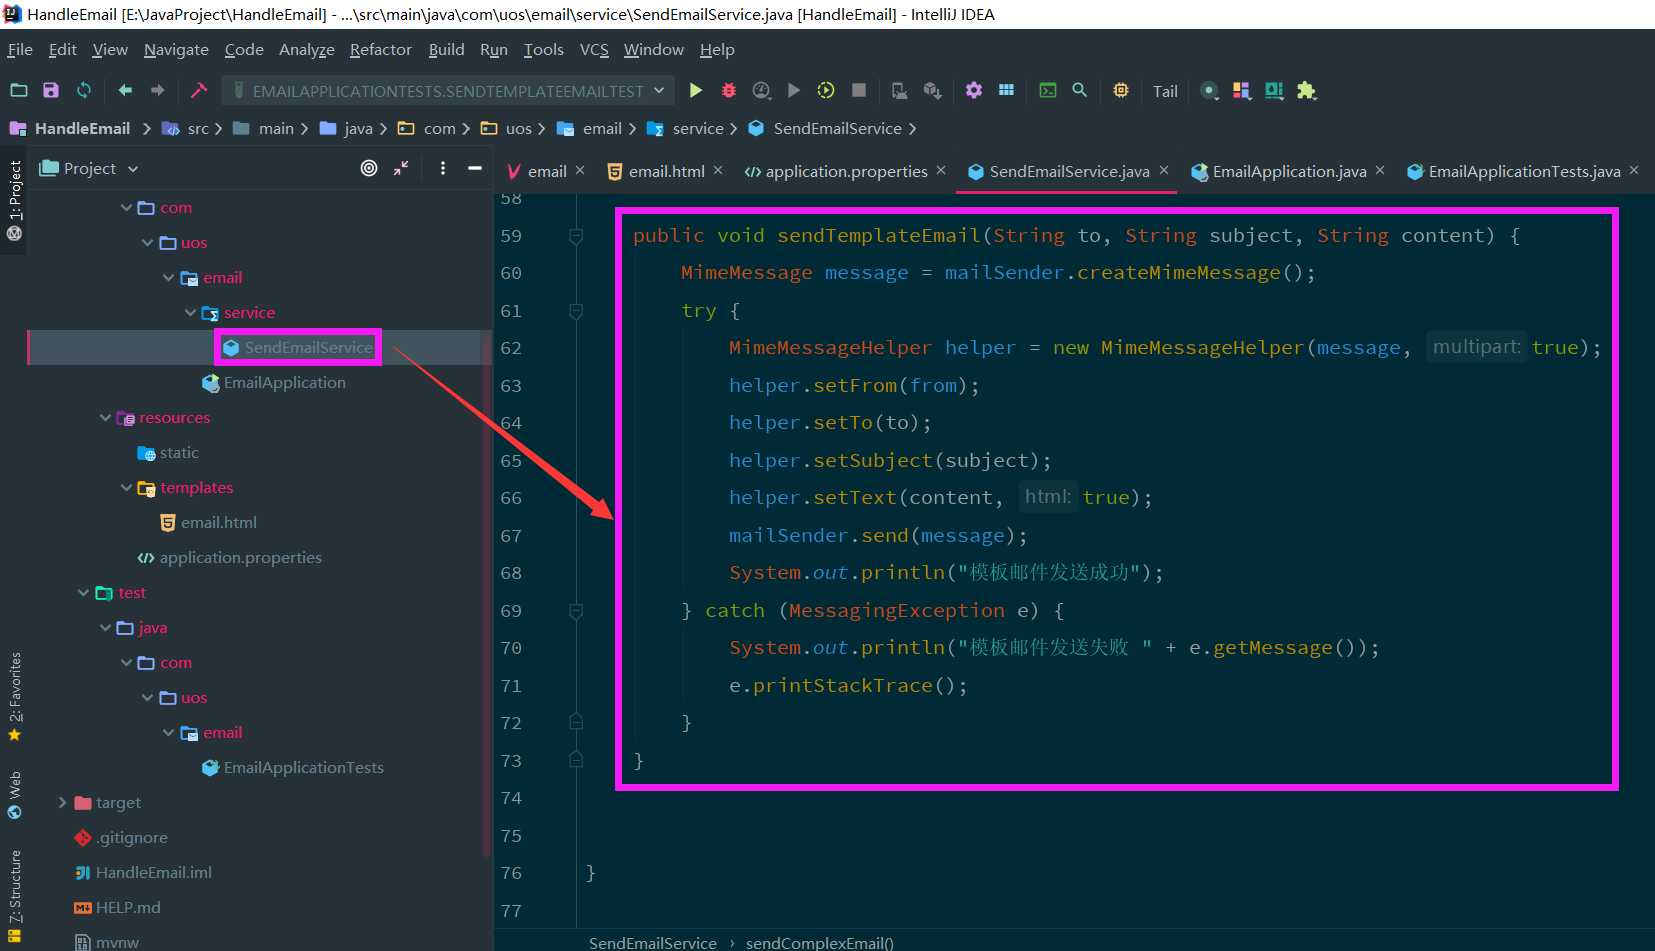Click service in navigation breadcrumb

click(698, 128)
